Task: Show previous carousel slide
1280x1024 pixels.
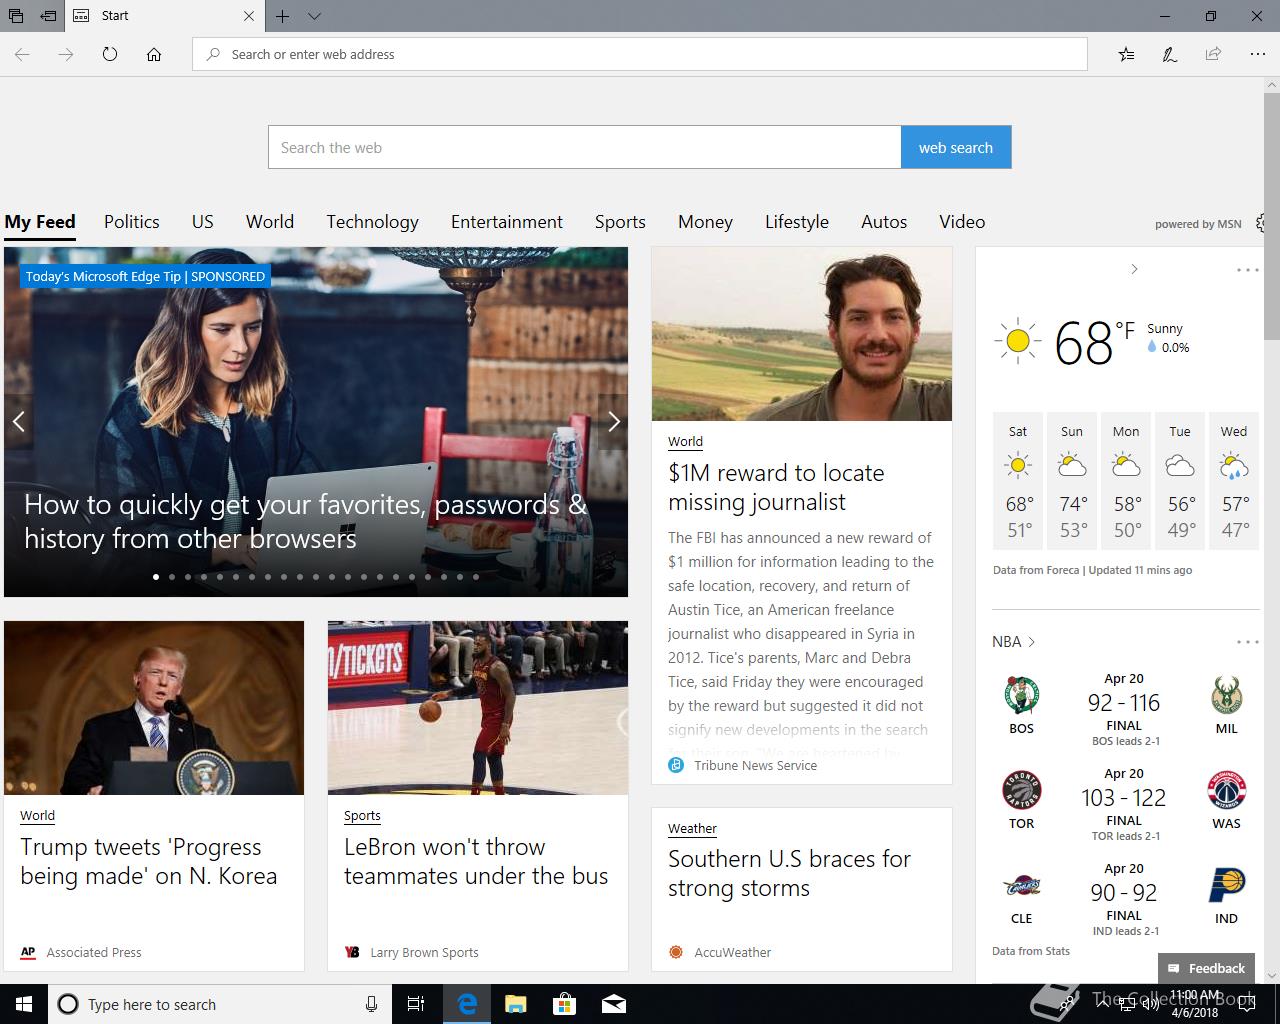Action: 19,422
